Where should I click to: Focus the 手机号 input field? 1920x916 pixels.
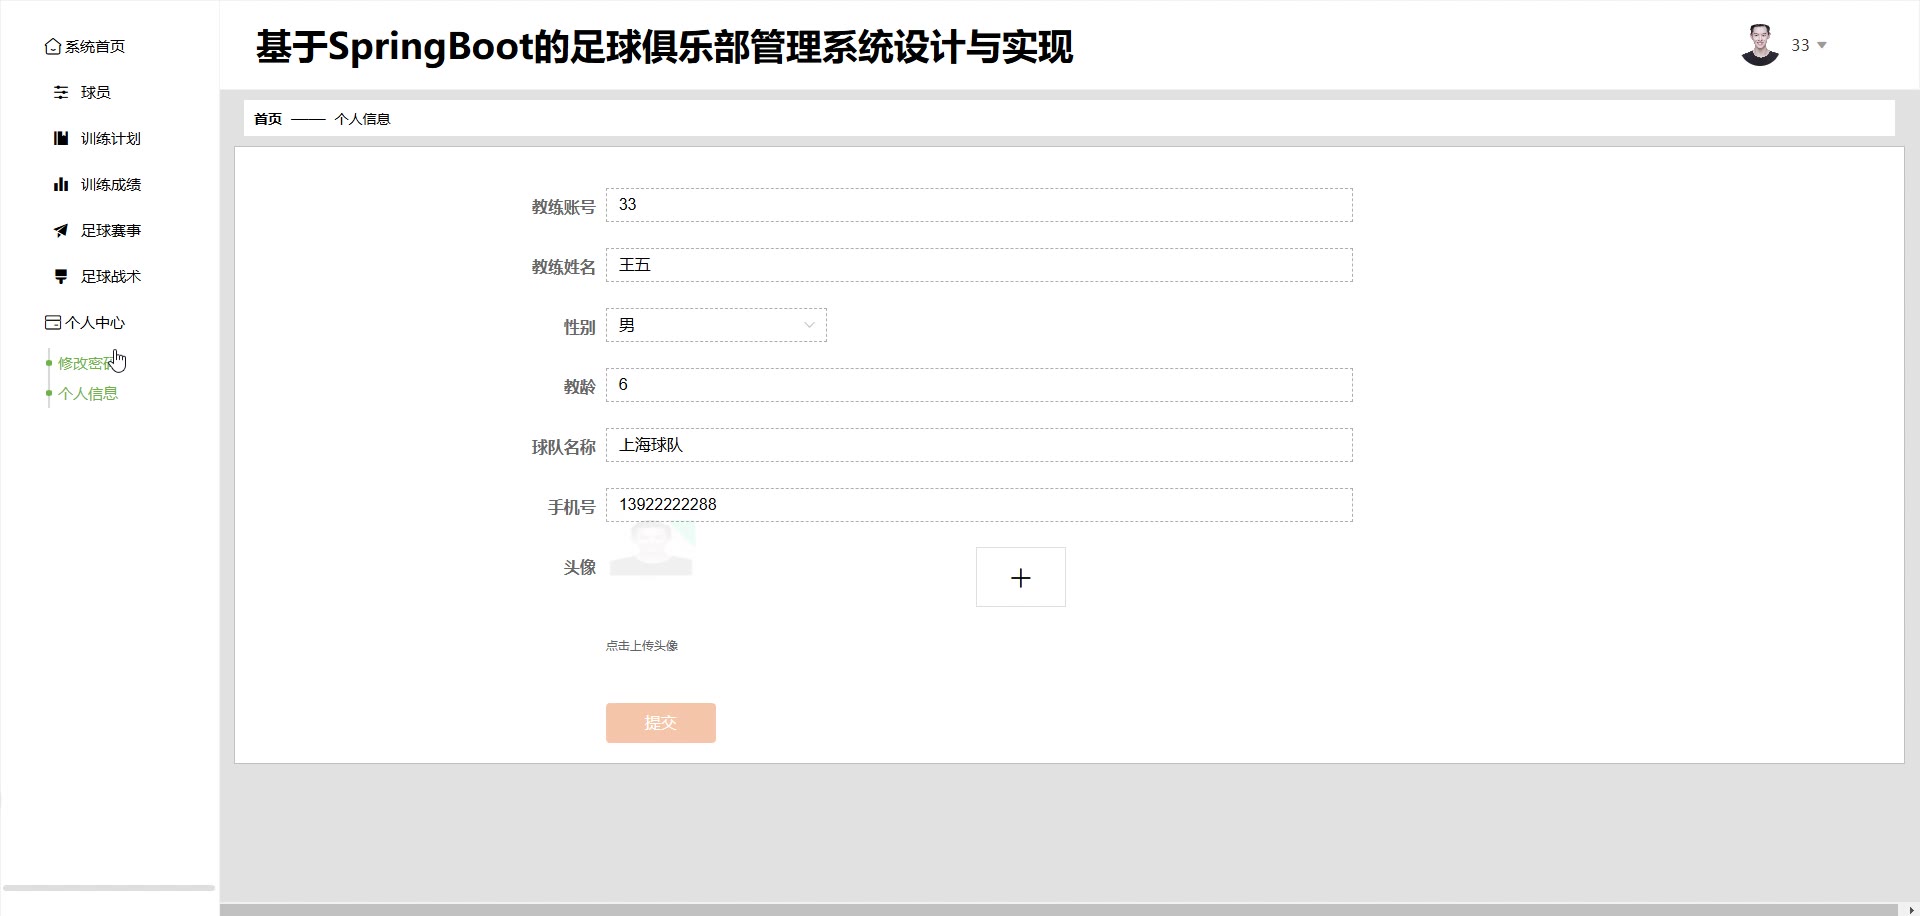[979, 505]
